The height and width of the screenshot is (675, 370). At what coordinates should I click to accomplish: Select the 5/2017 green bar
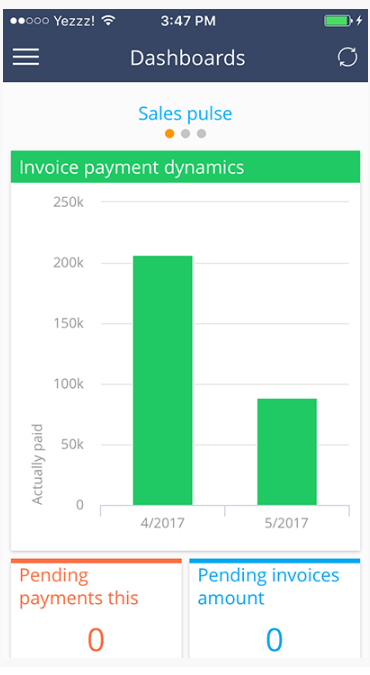(x=287, y=452)
